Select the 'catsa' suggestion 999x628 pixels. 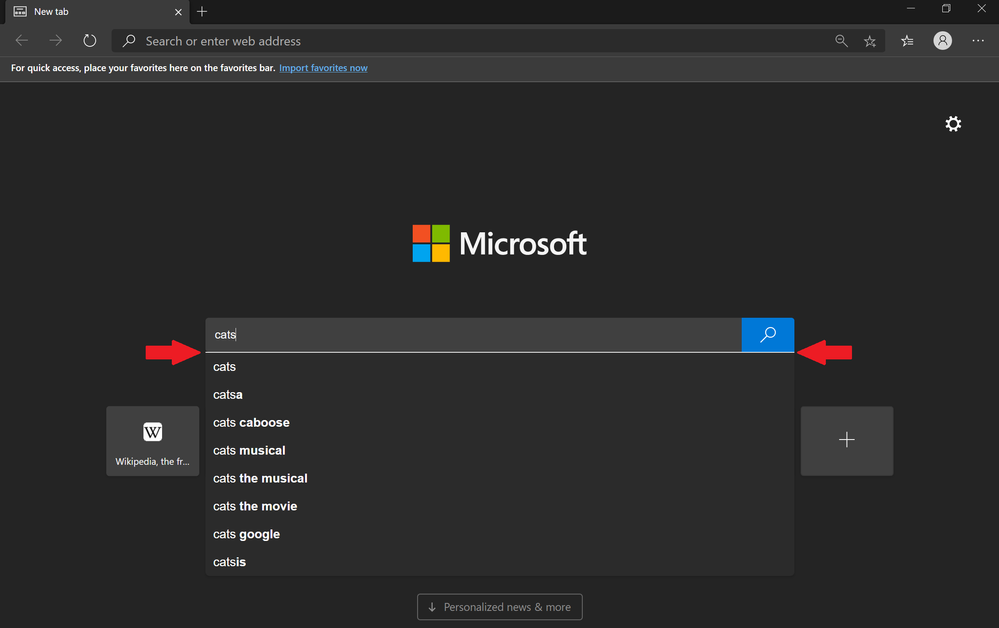(x=500, y=395)
